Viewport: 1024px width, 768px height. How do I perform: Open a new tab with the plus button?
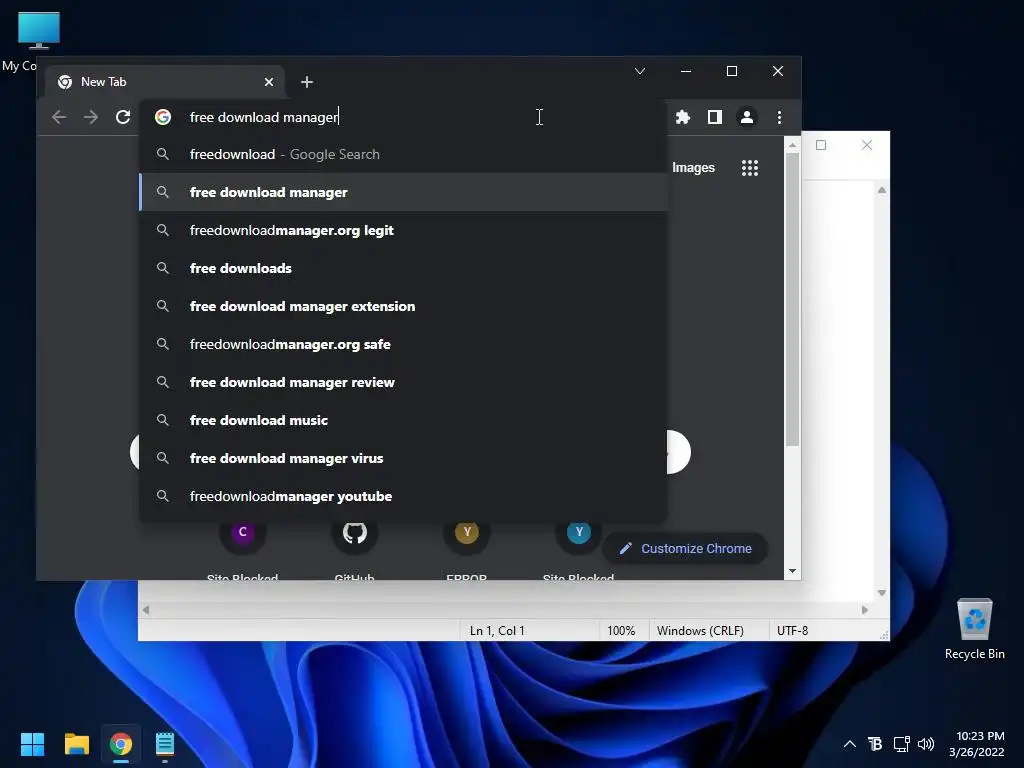click(307, 82)
